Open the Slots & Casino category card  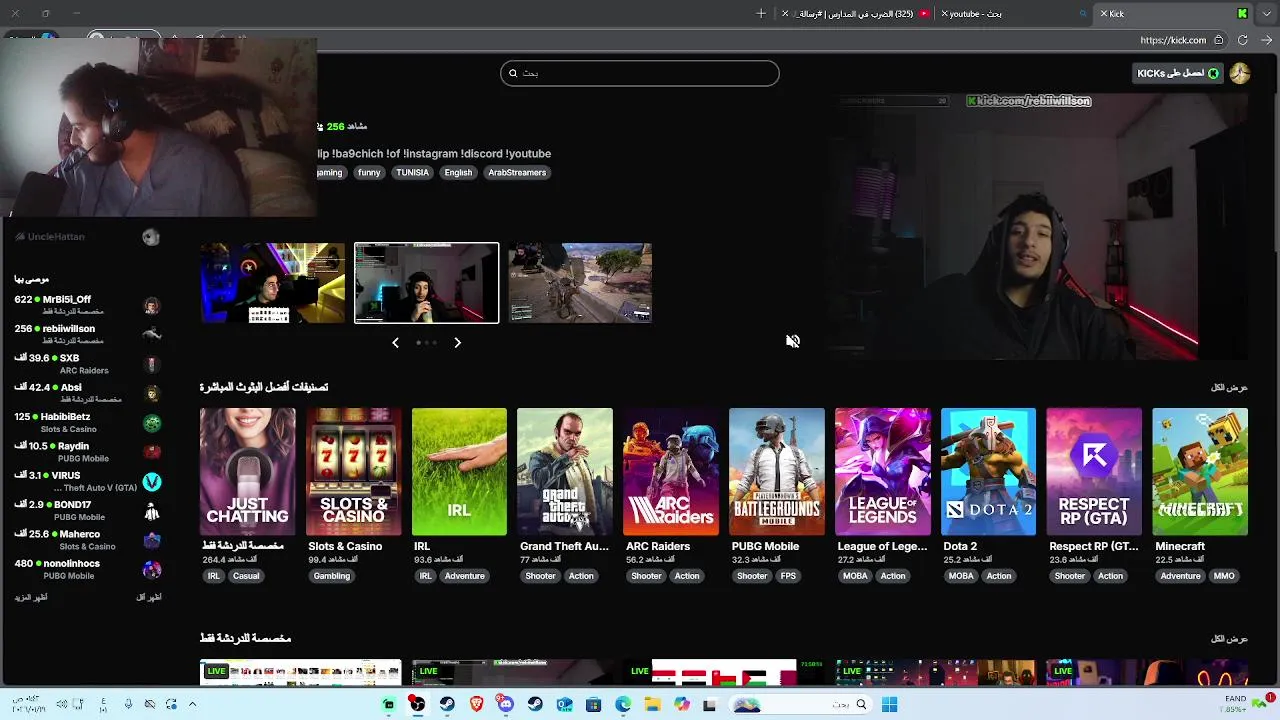353,472
